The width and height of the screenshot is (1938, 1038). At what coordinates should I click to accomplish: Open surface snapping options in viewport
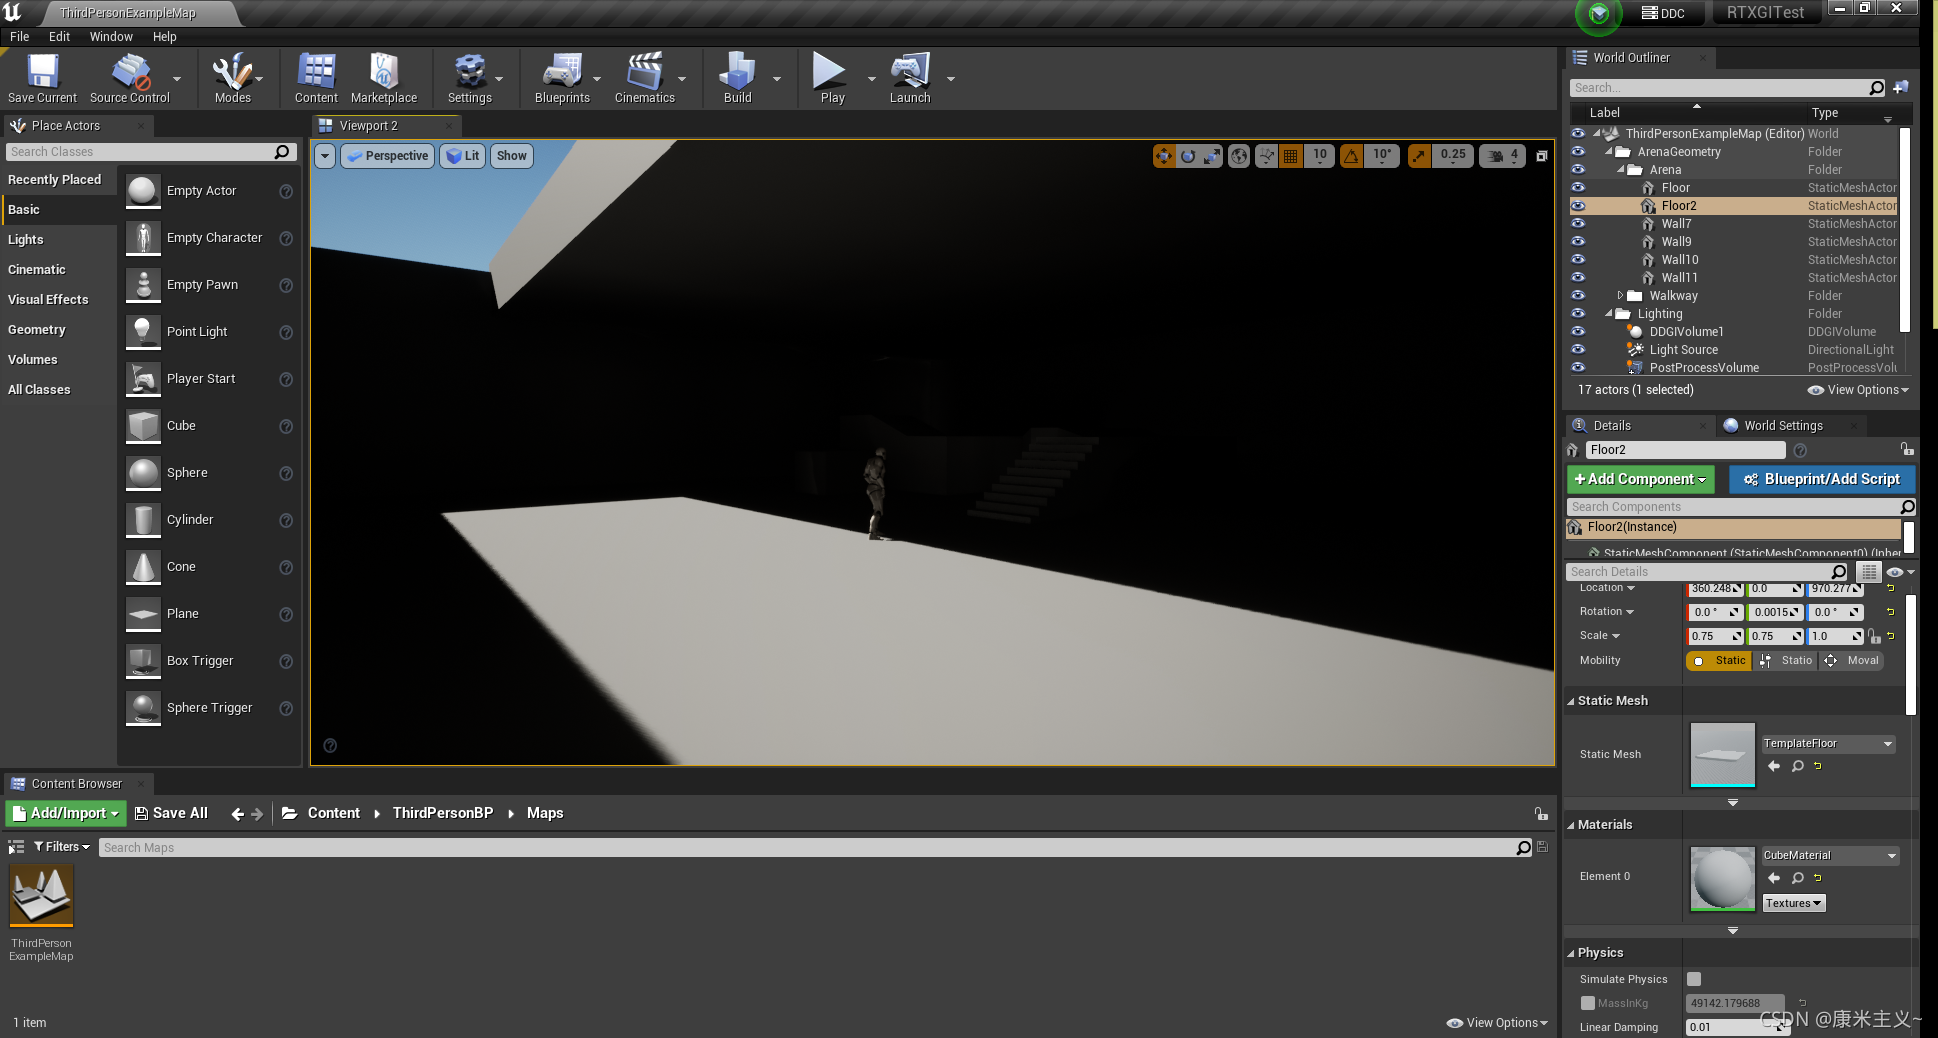pos(1266,156)
